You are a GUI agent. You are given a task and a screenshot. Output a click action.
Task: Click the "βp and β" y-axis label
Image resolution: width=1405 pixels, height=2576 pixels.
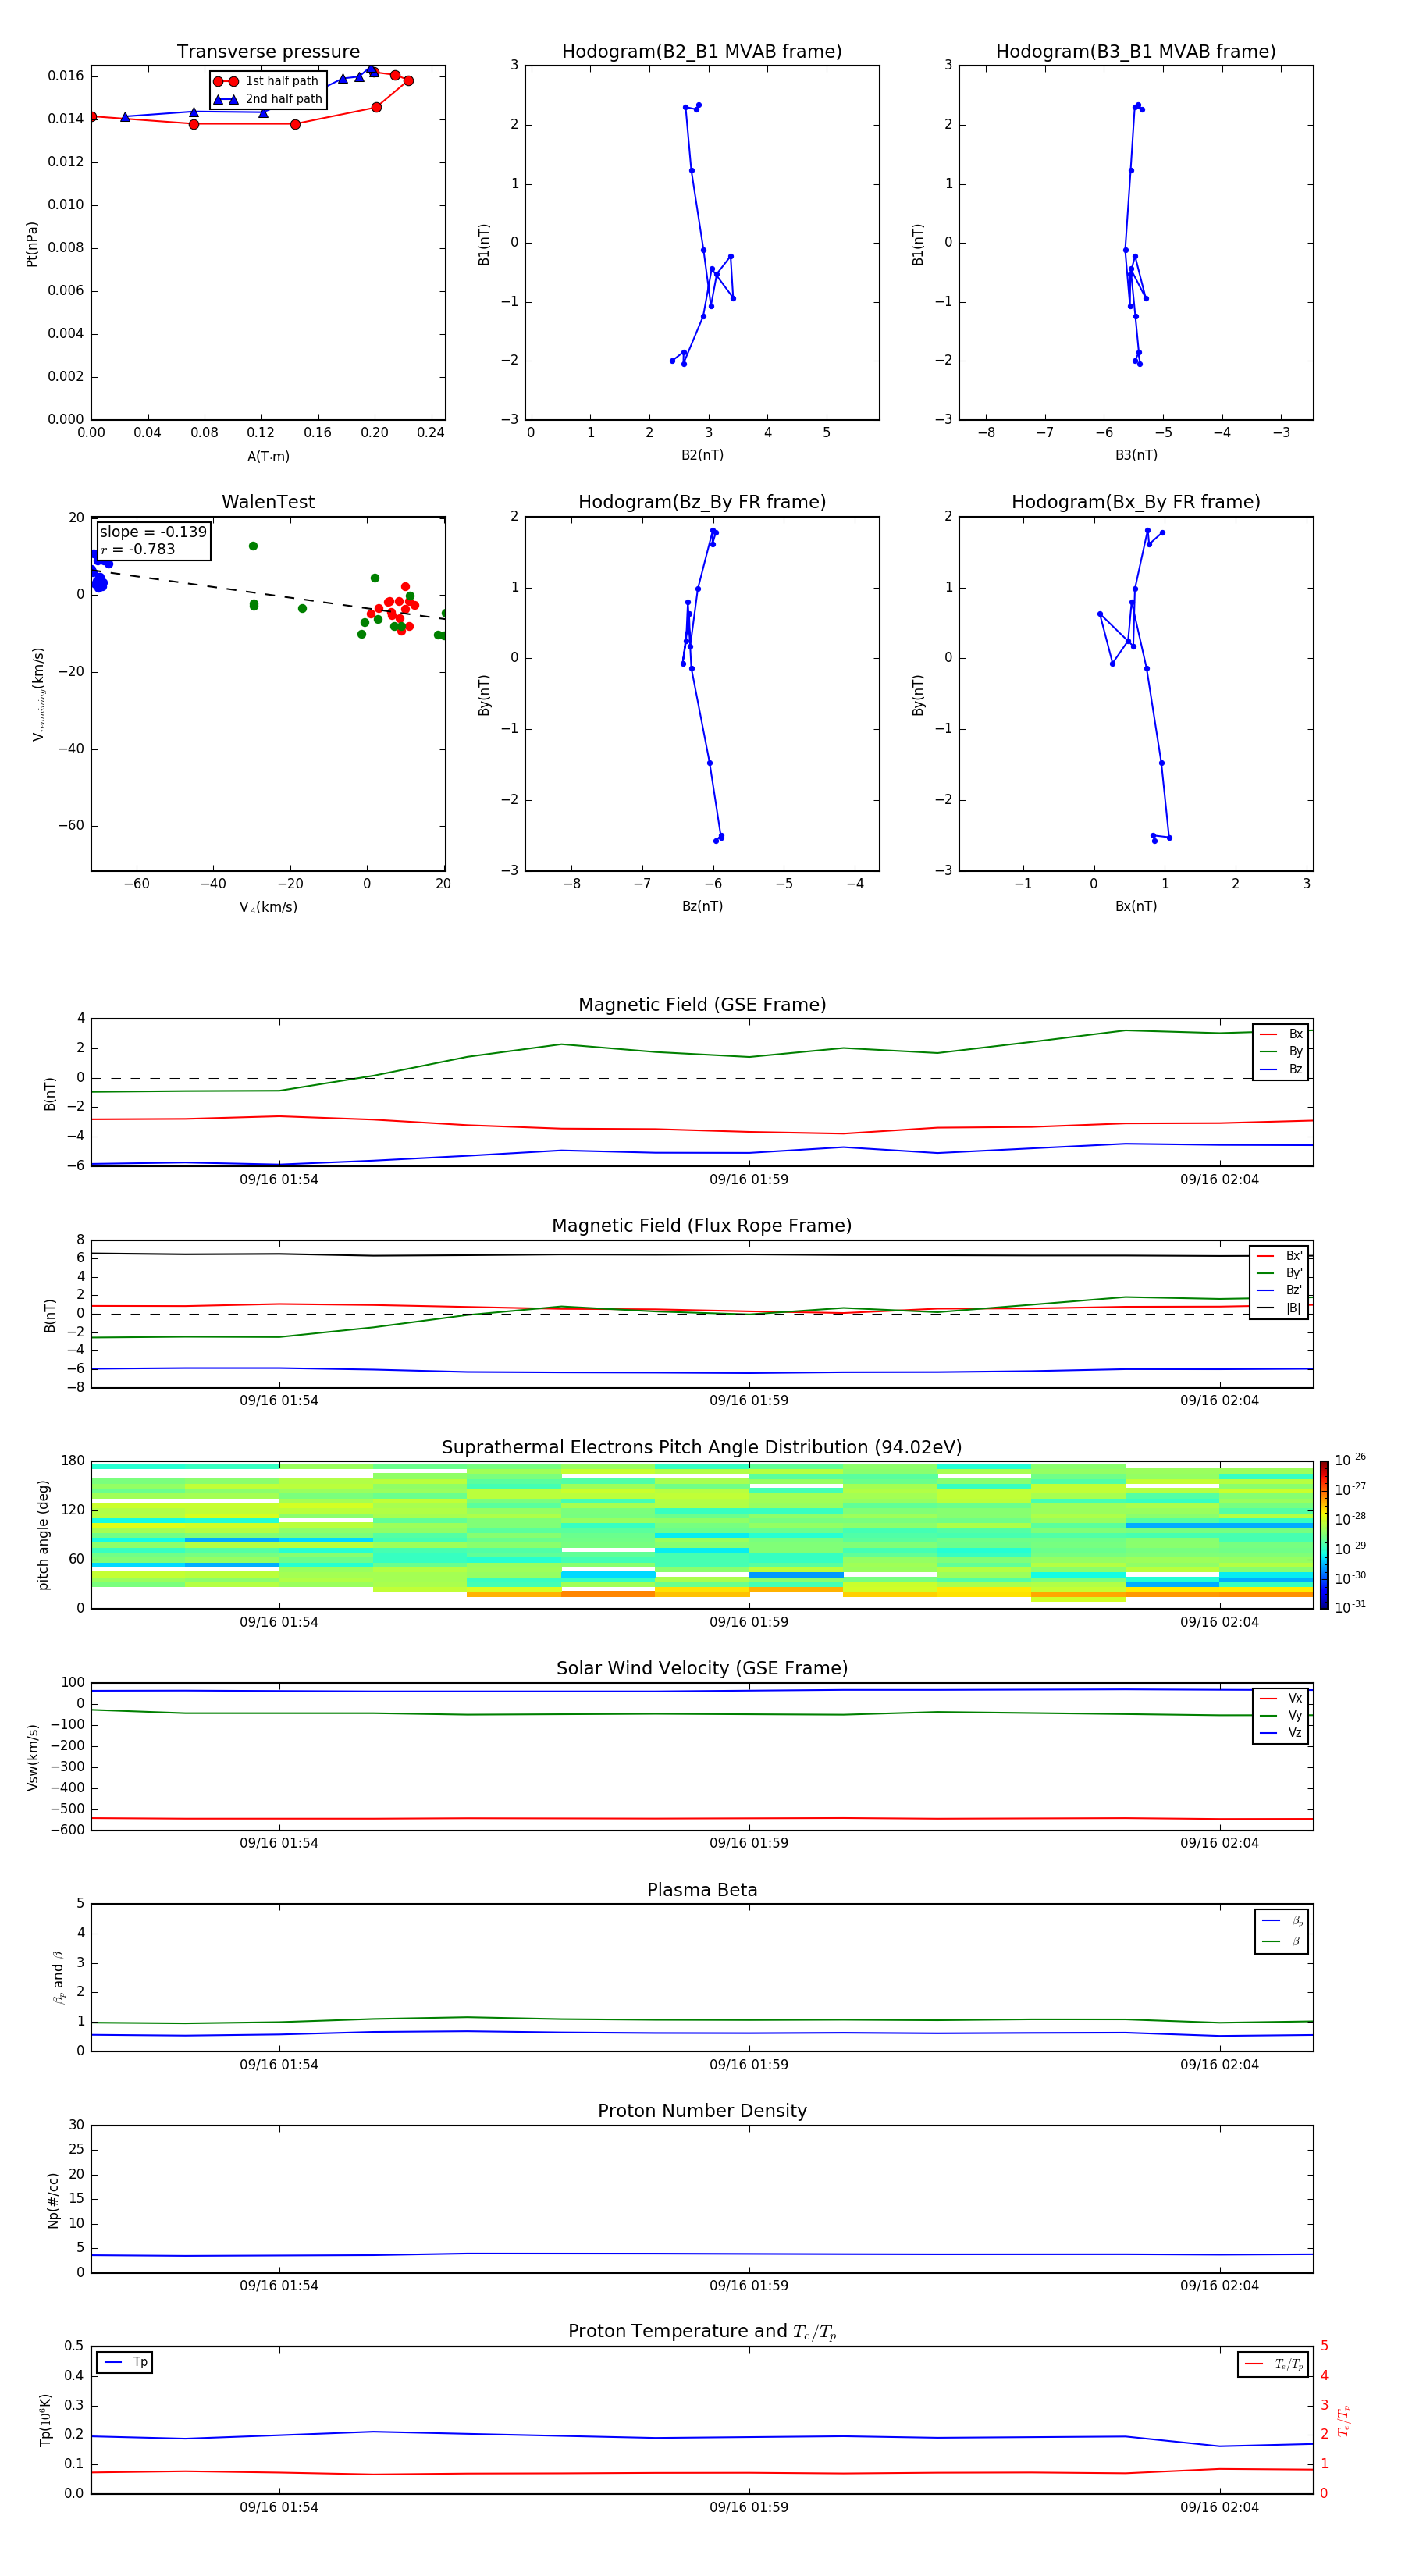tap(58, 1978)
